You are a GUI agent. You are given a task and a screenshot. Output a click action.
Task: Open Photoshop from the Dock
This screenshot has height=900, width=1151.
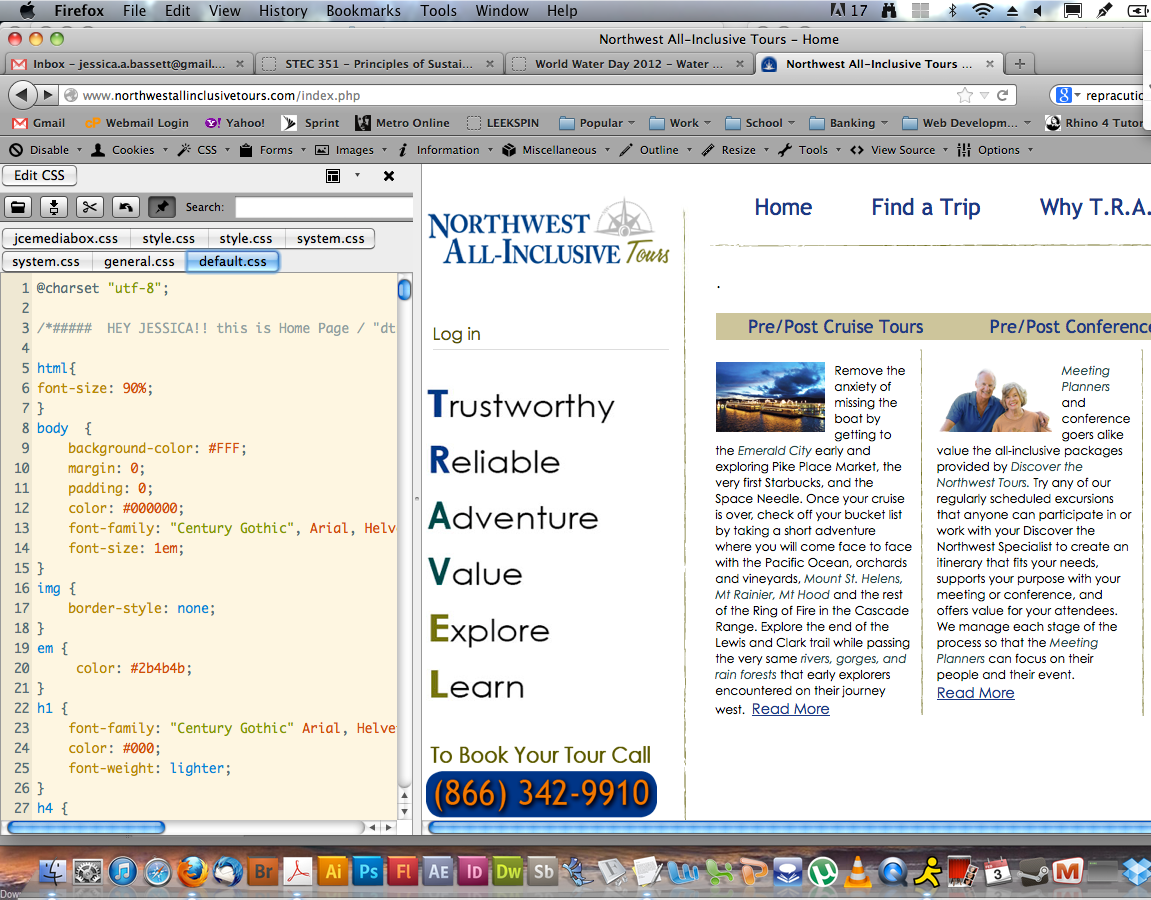368,871
